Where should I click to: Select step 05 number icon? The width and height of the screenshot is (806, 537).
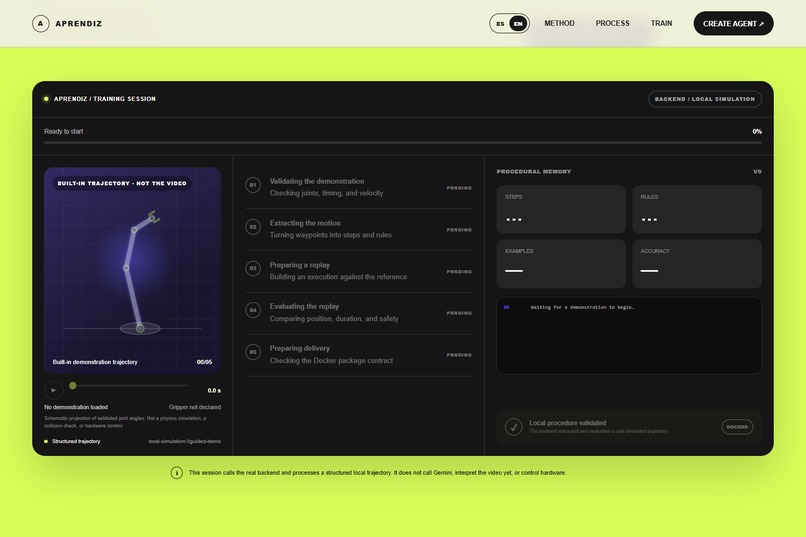(253, 352)
